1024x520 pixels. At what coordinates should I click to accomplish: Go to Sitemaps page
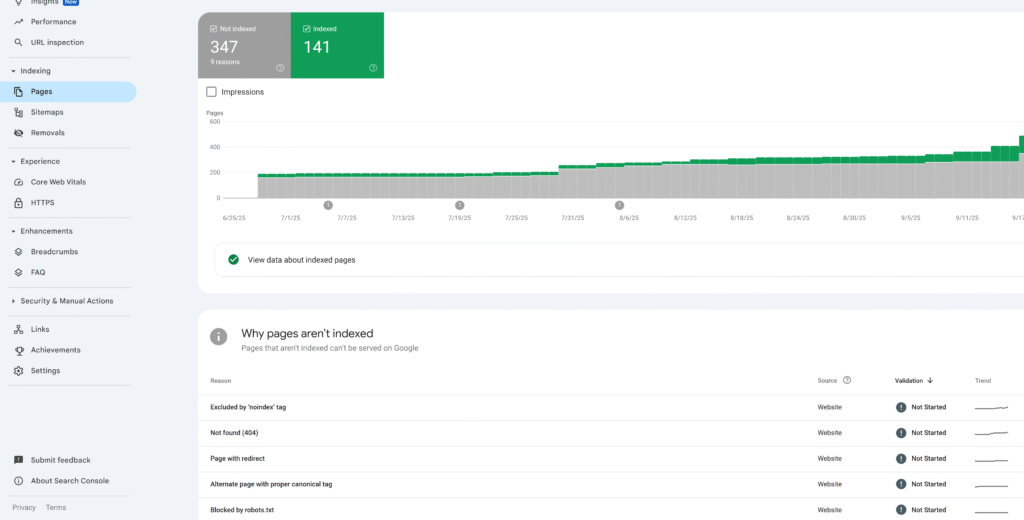pyautogui.click(x=47, y=112)
